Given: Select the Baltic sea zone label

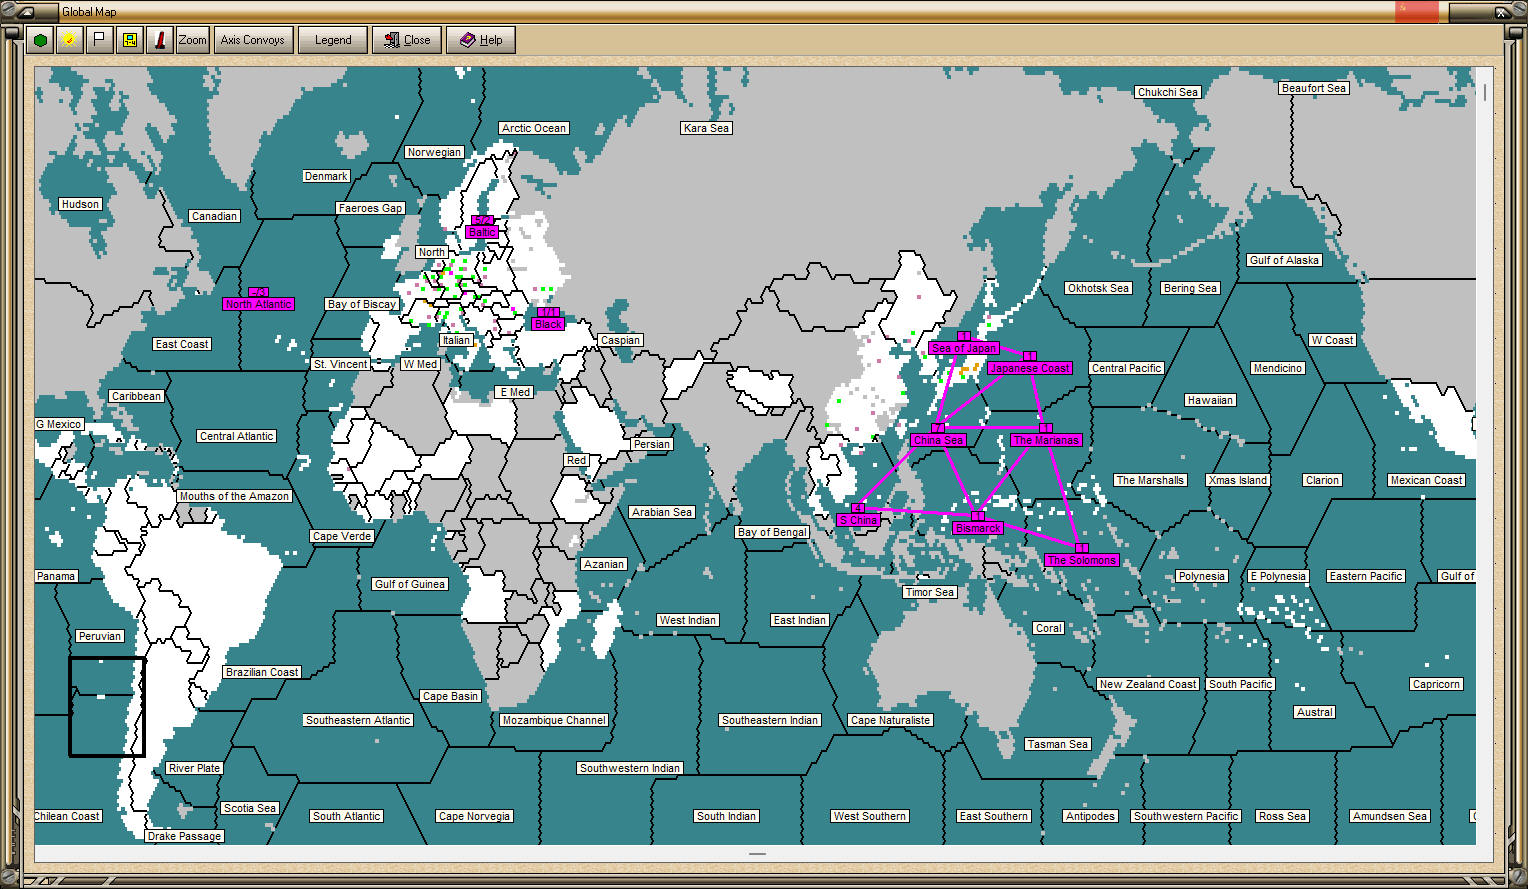Looking at the screenshot, I should click(x=482, y=232).
